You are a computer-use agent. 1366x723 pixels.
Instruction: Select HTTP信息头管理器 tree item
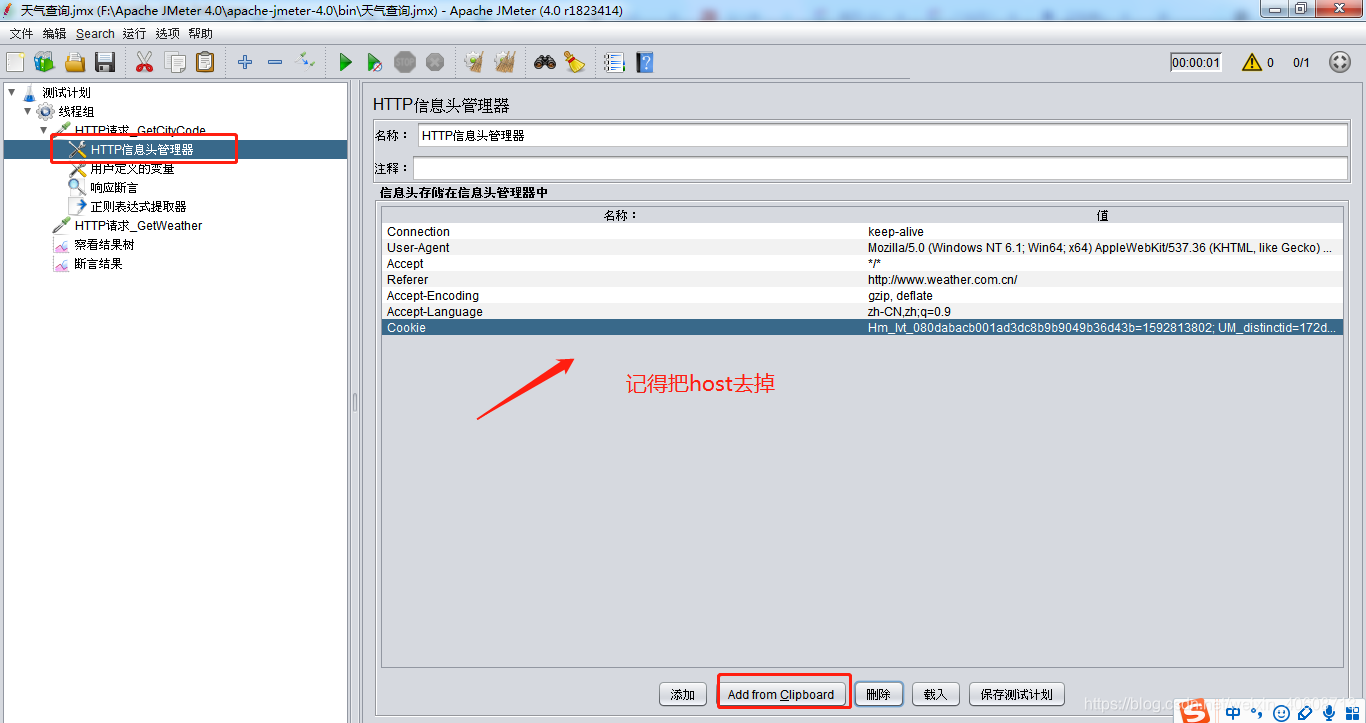point(142,149)
